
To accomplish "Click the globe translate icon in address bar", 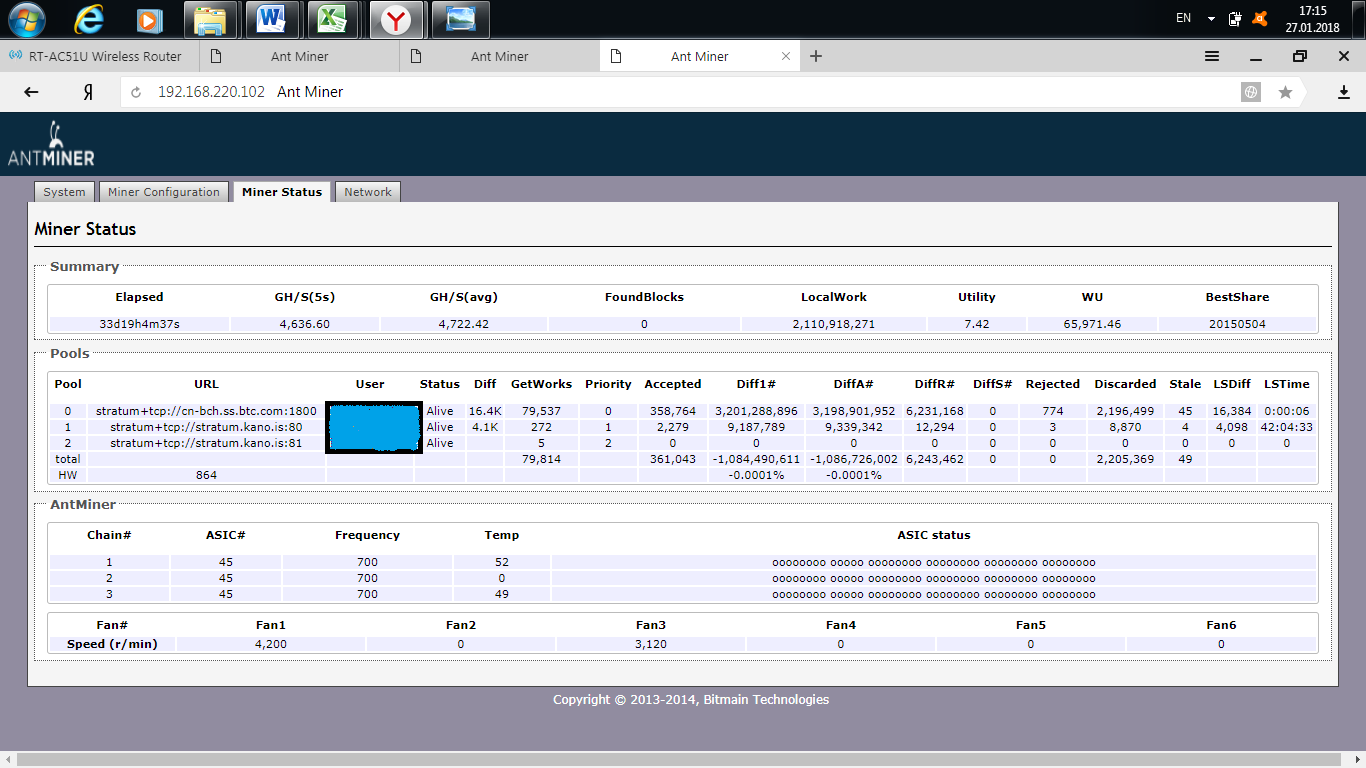I will pyautogui.click(x=1251, y=92).
